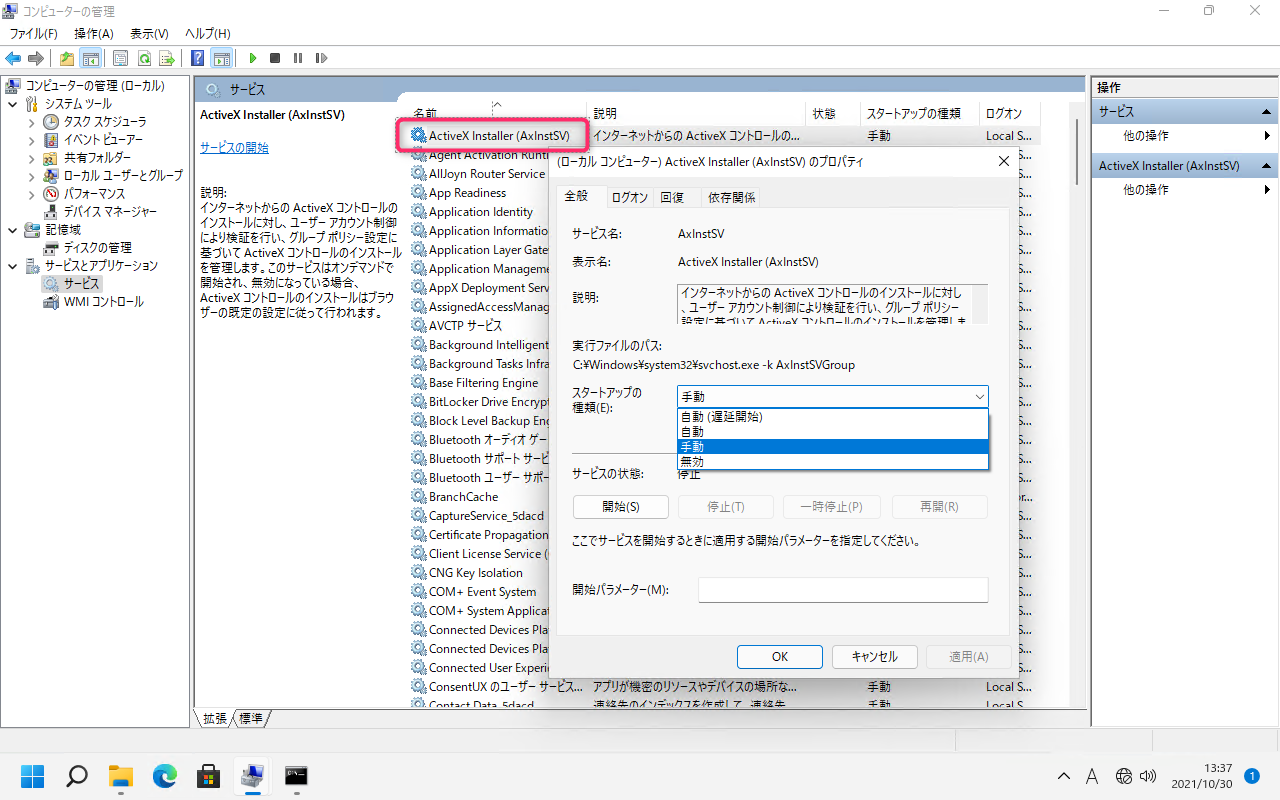
Task: Select サービス node in the tree
Action: [82, 283]
